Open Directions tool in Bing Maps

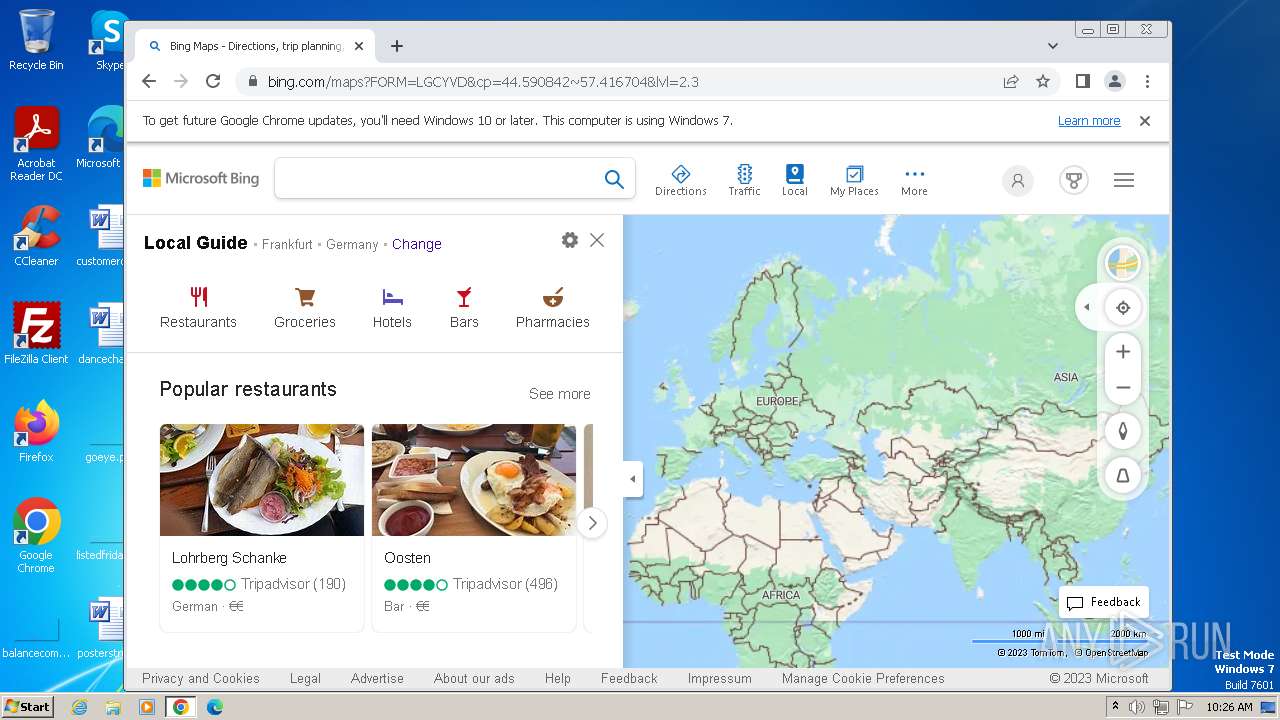681,180
